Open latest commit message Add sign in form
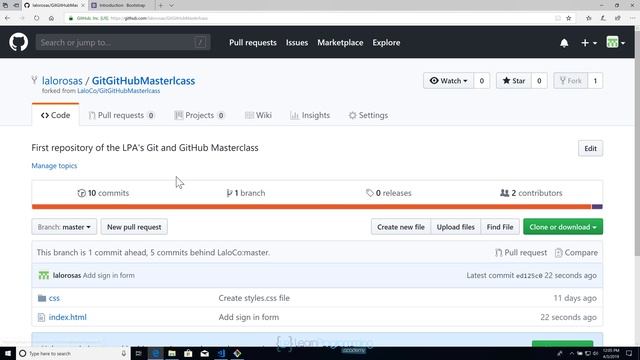640x360 pixels. pyautogui.click(x=109, y=276)
